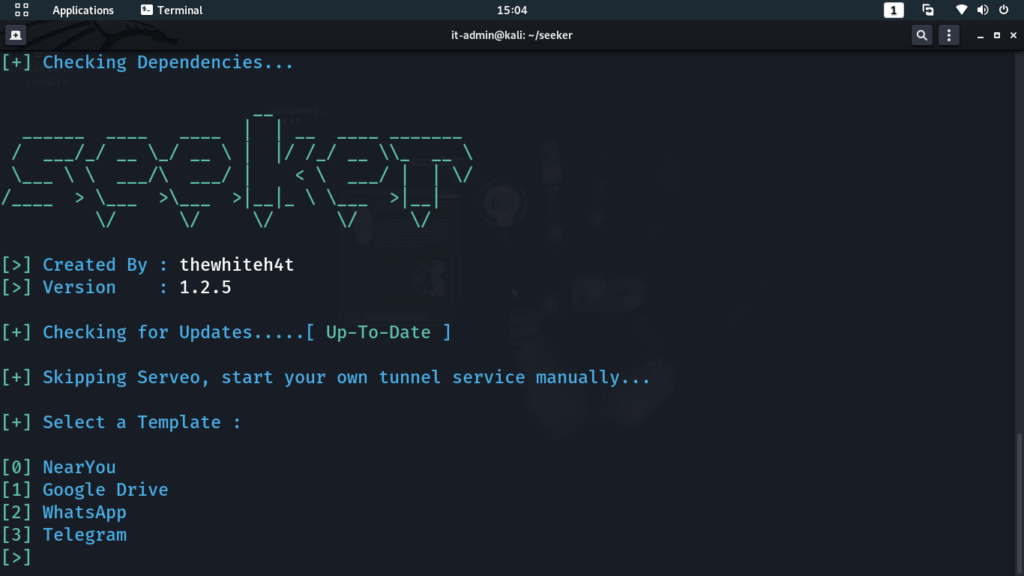
Task: Click the volume speaker icon
Action: coord(982,10)
